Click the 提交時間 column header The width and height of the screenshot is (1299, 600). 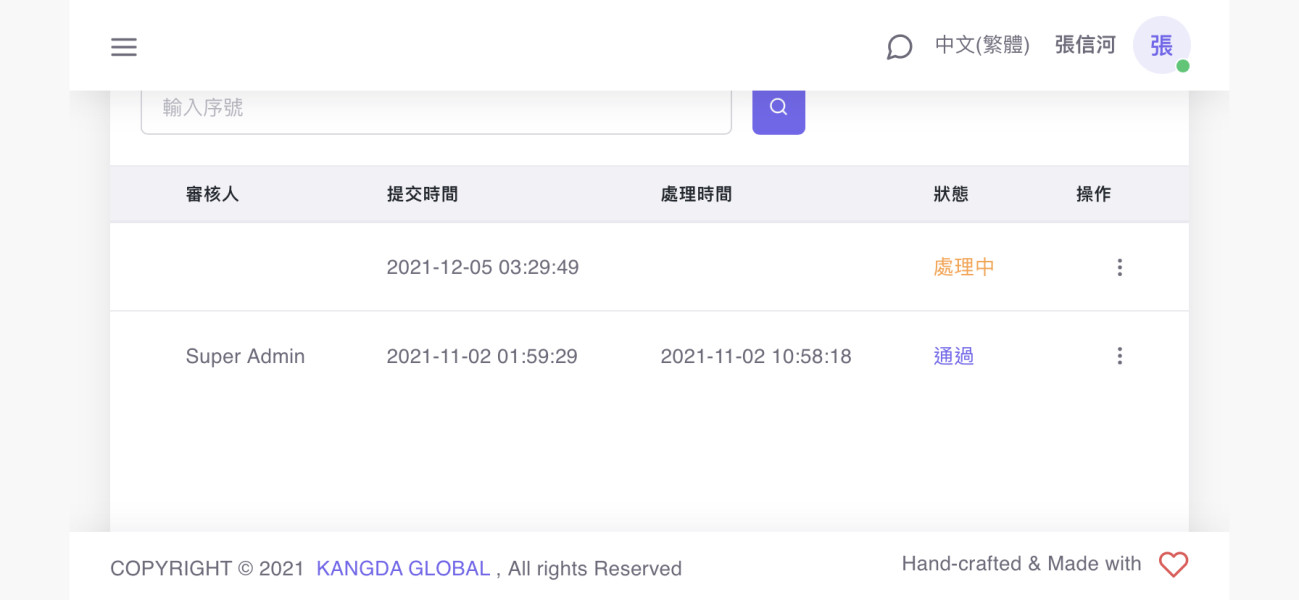pyautogui.click(x=422, y=194)
